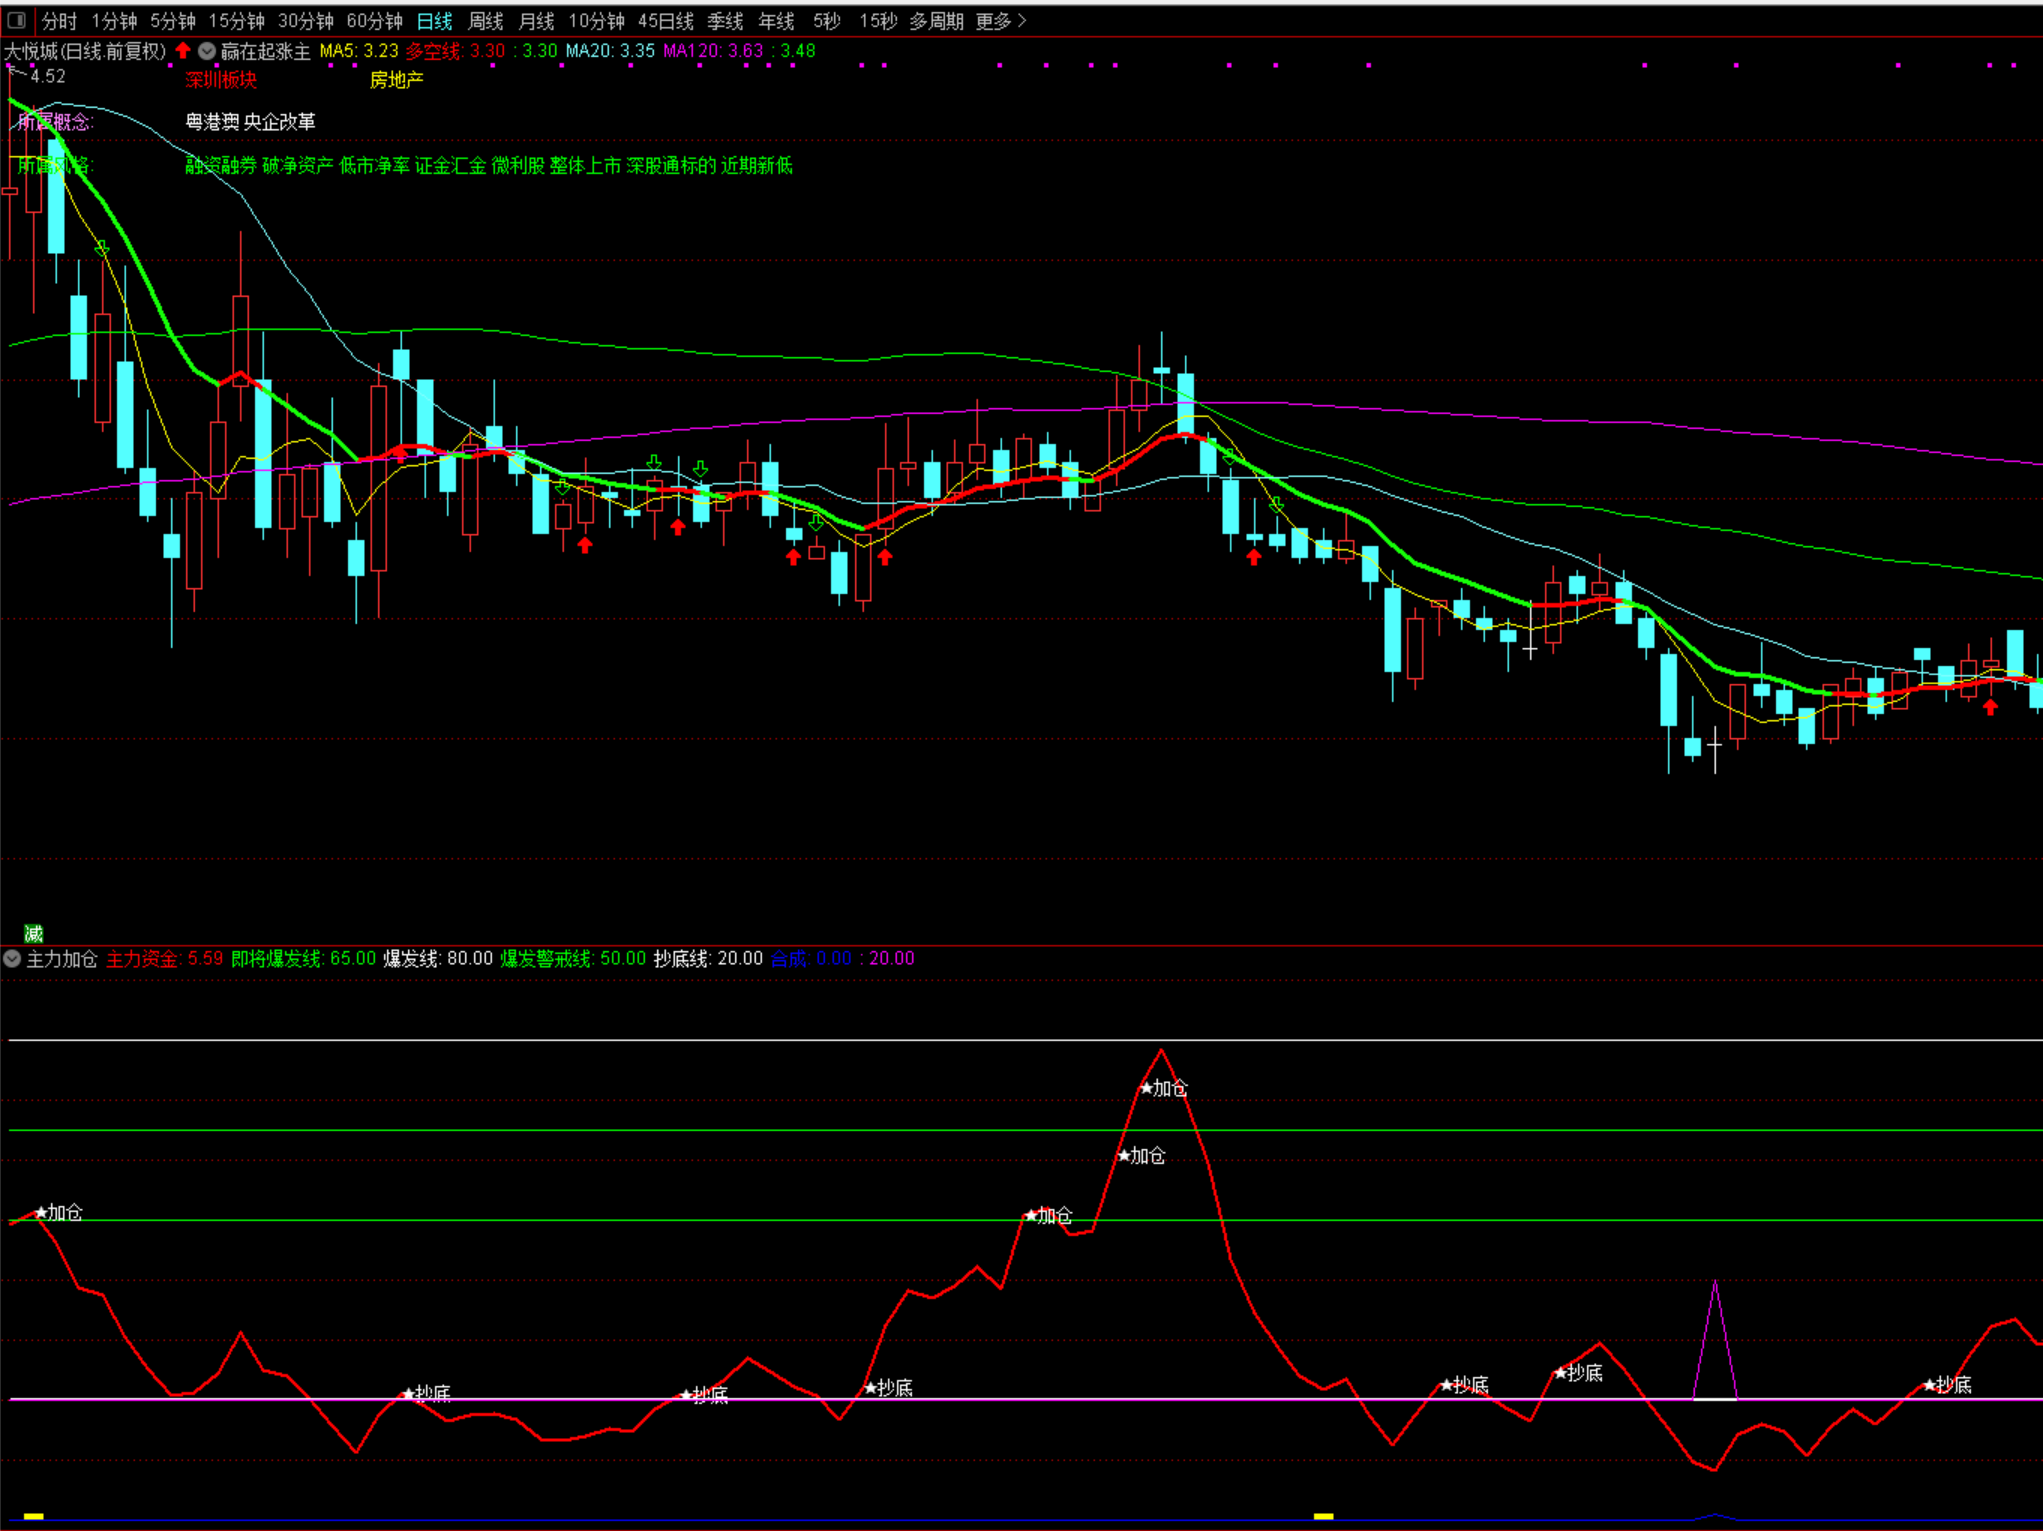The image size is (2043, 1531).
Task: Switch to the 5分钟 period
Action: tap(173, 21)
